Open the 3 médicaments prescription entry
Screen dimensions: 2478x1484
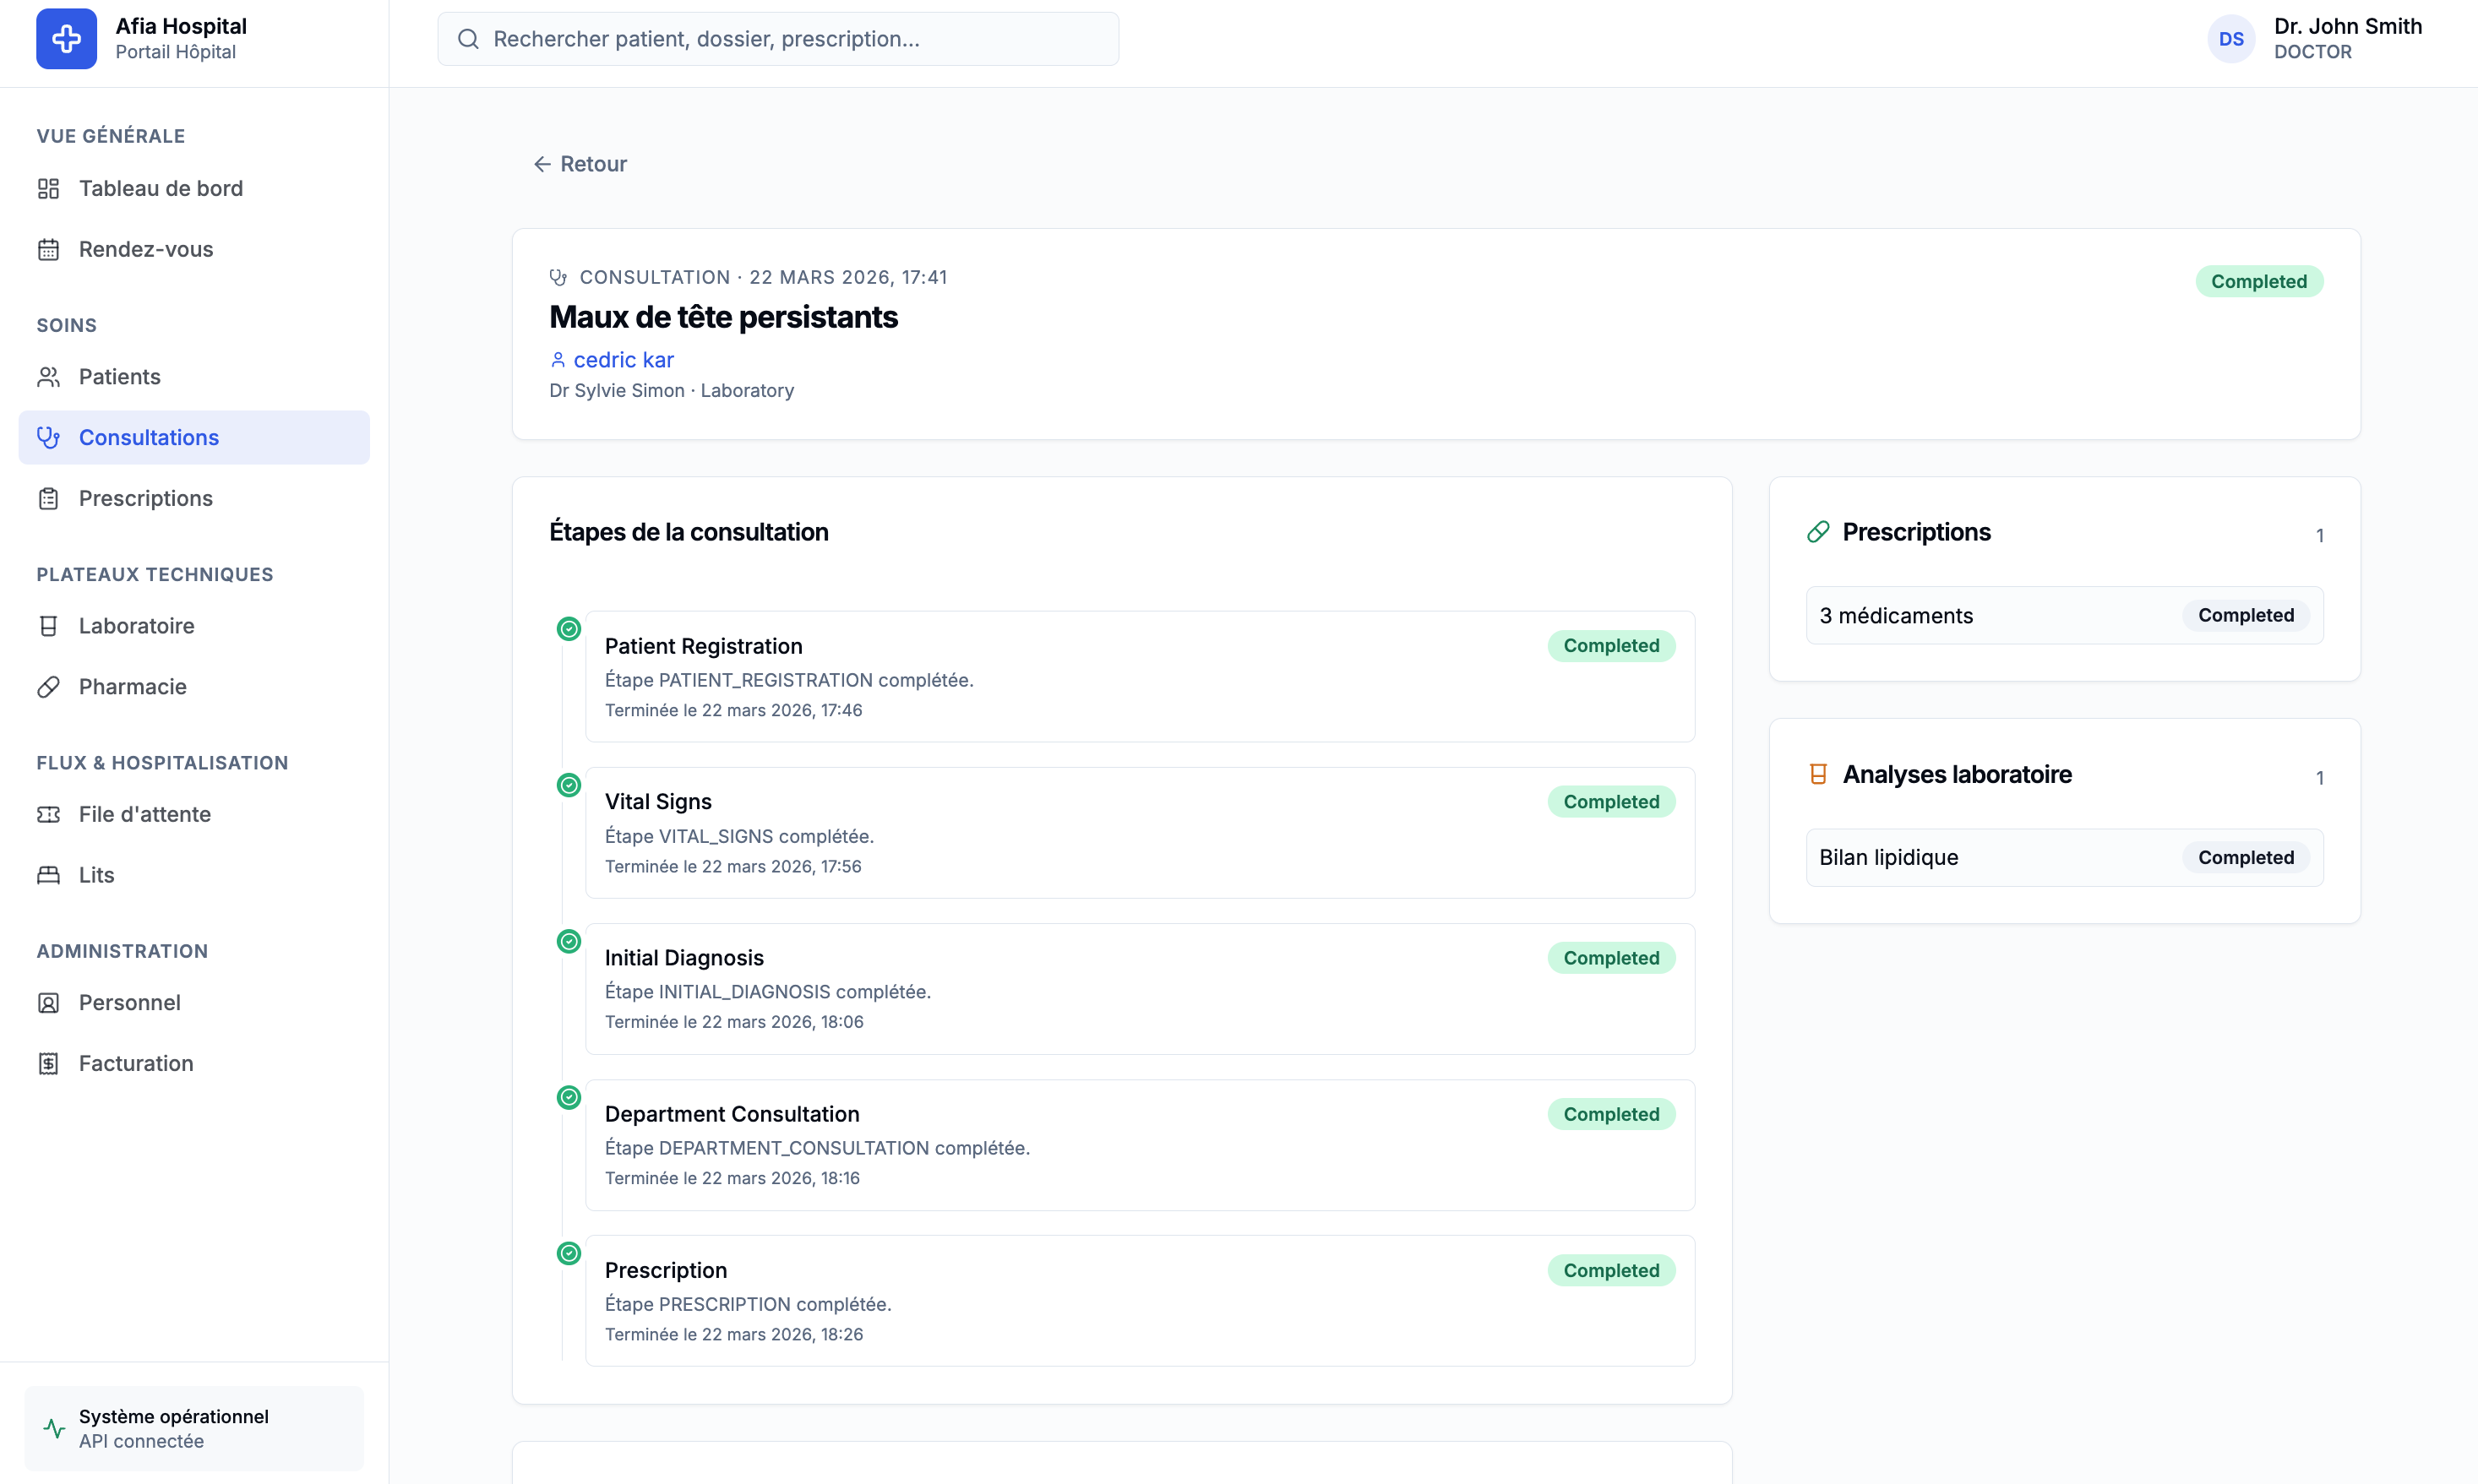click(2064, 615)
